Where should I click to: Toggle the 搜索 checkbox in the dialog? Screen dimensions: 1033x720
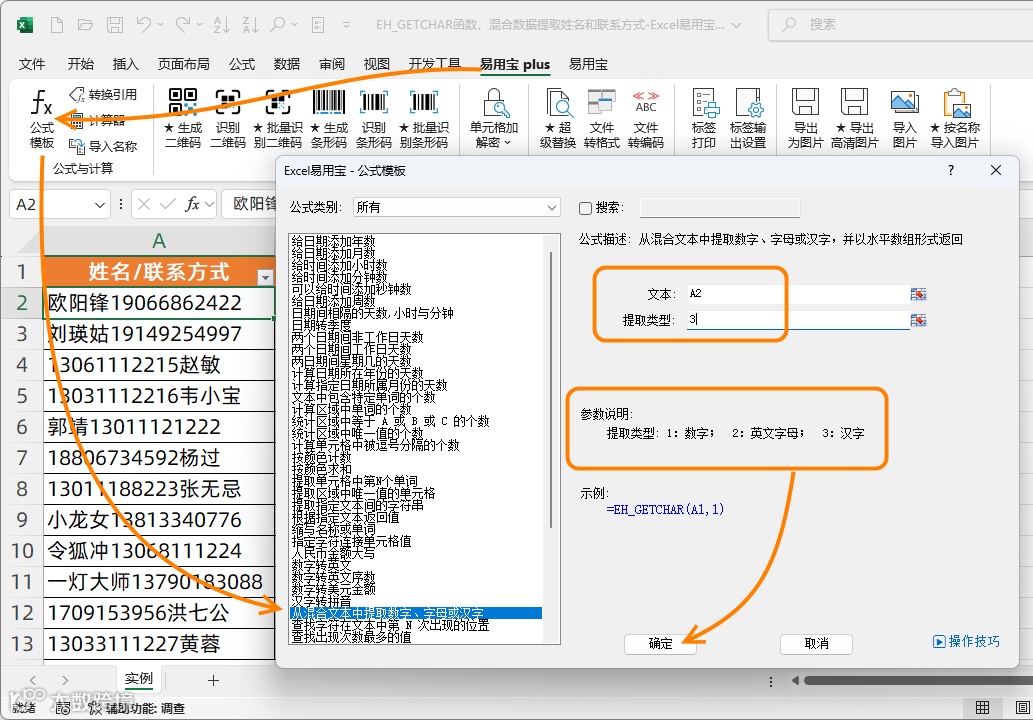[585, 208]
